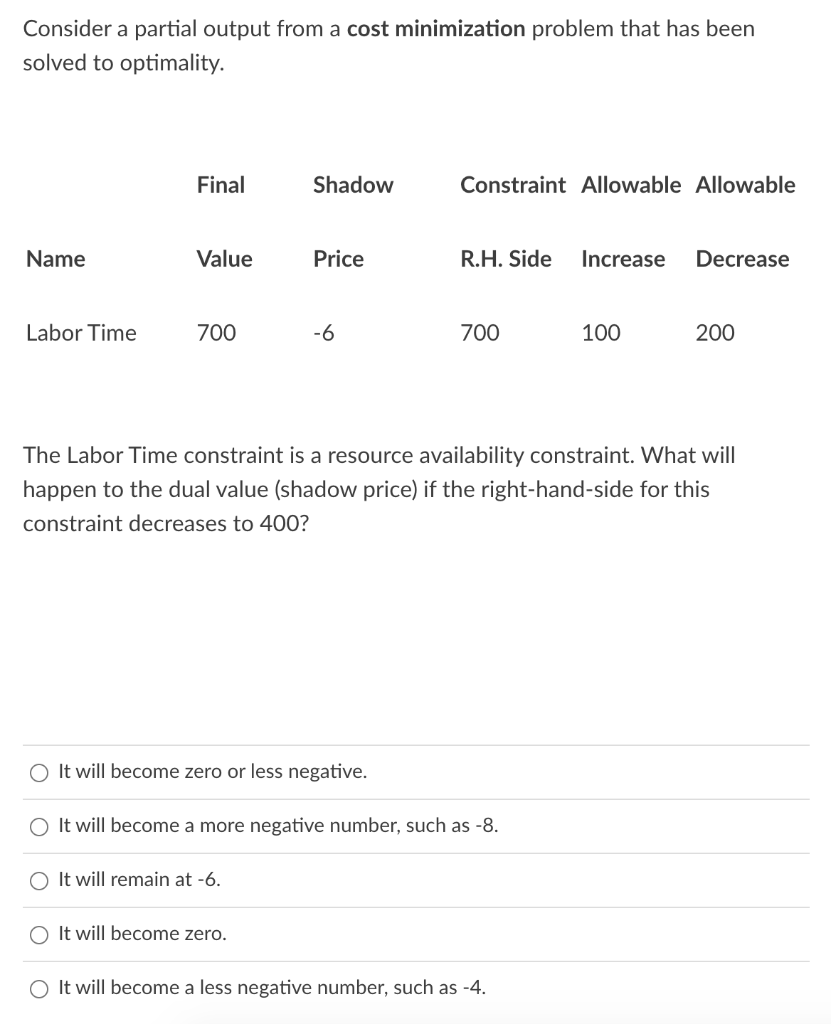Select "It will become zero or less negative" option
Image resolution: width=831 pixels, height=1024 pixels.
210,771
